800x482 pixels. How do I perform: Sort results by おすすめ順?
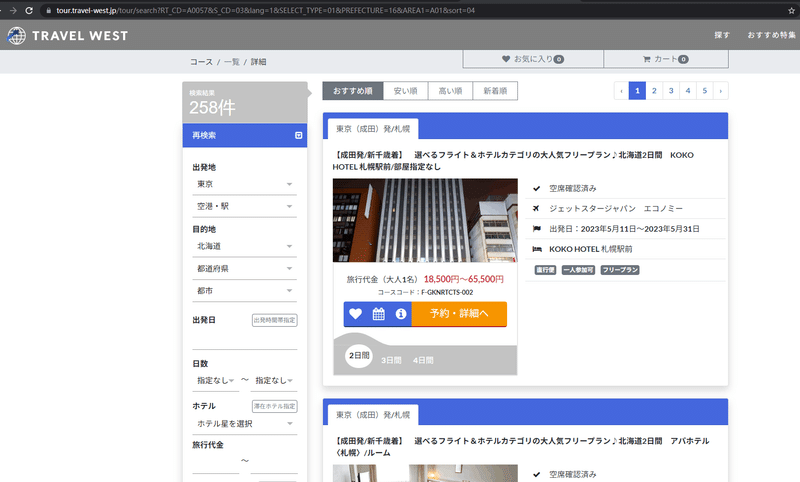coord(353,91)
